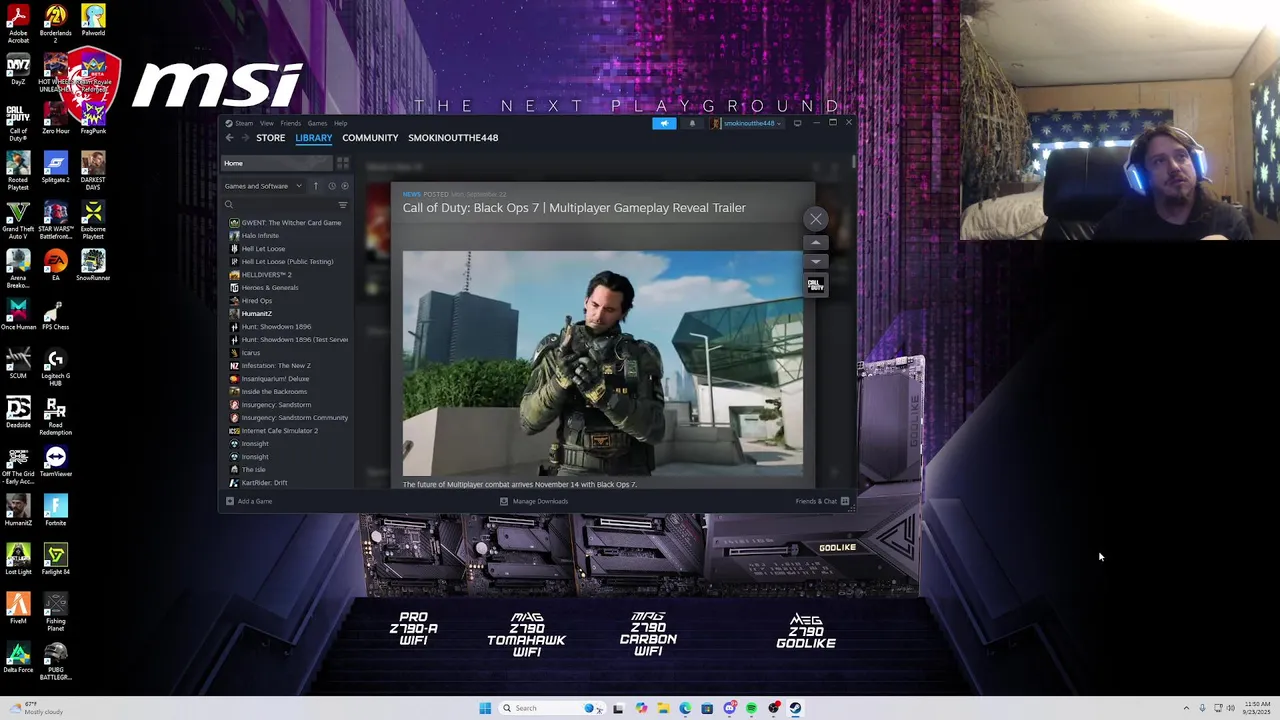Open Call of Duty game icon beside news
This screenshot has width=1280, height=720.
pos(816,285)
